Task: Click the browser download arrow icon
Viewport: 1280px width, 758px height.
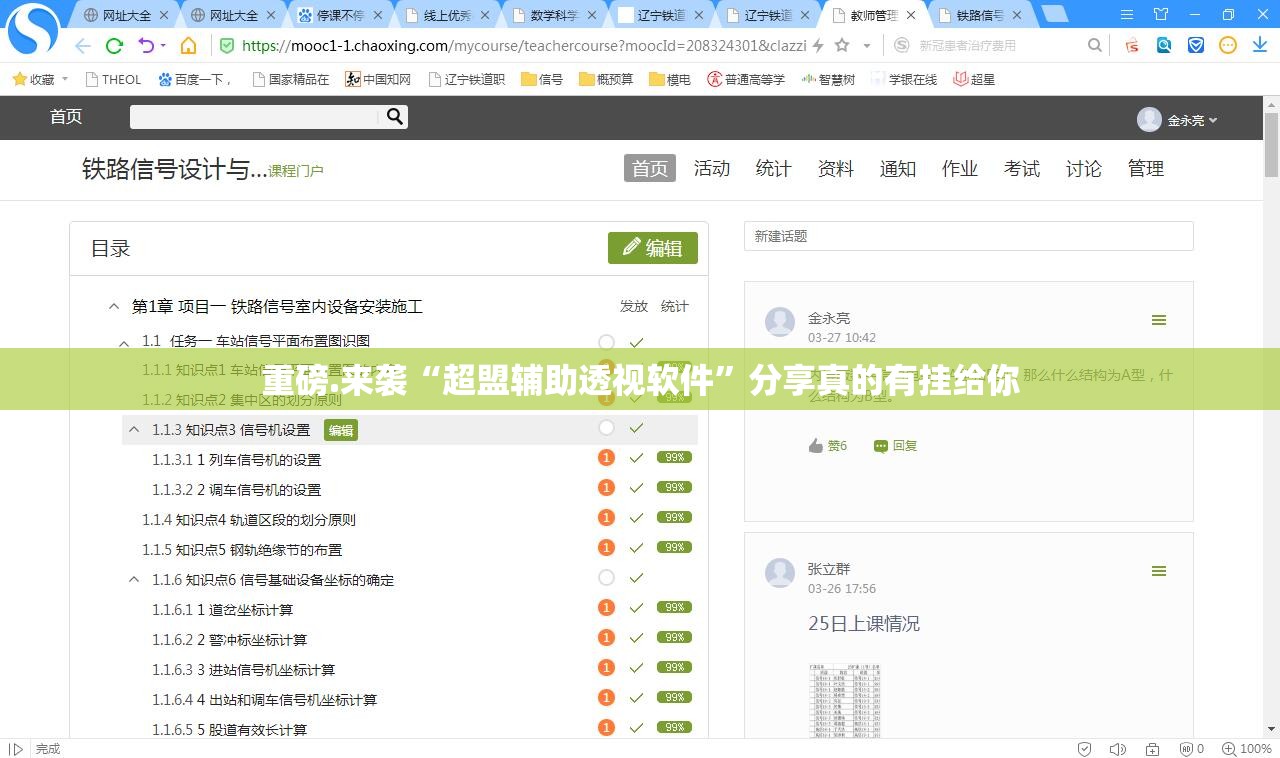Action: 1258,45
